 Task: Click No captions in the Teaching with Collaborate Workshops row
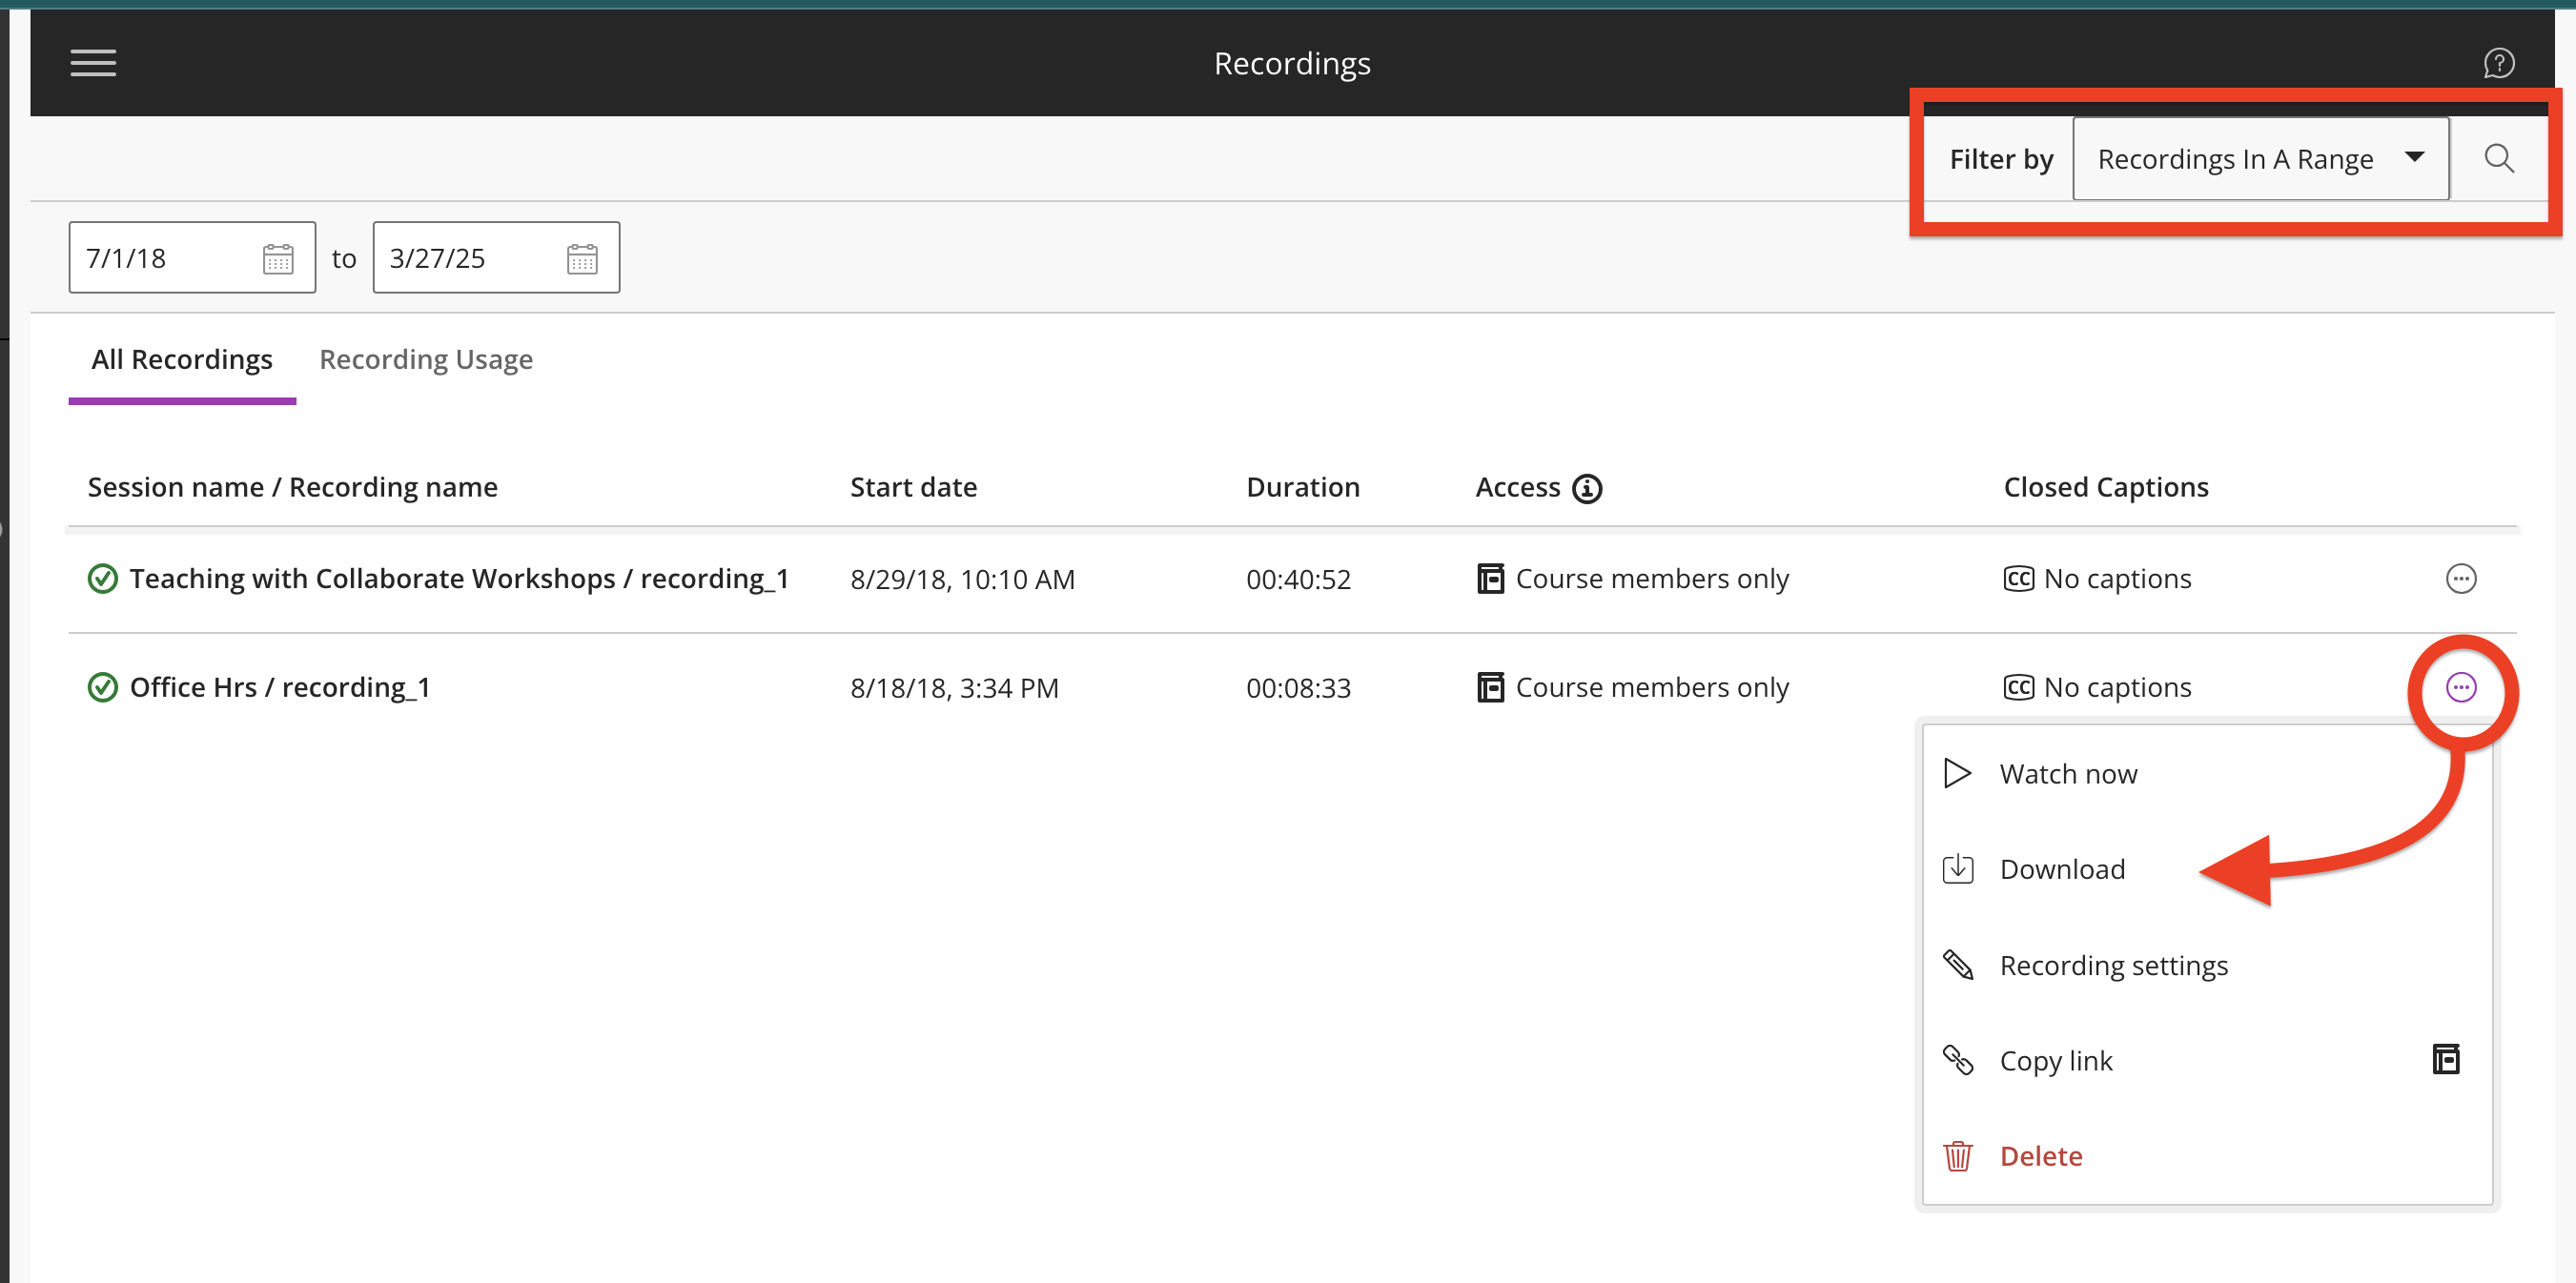2117,578
